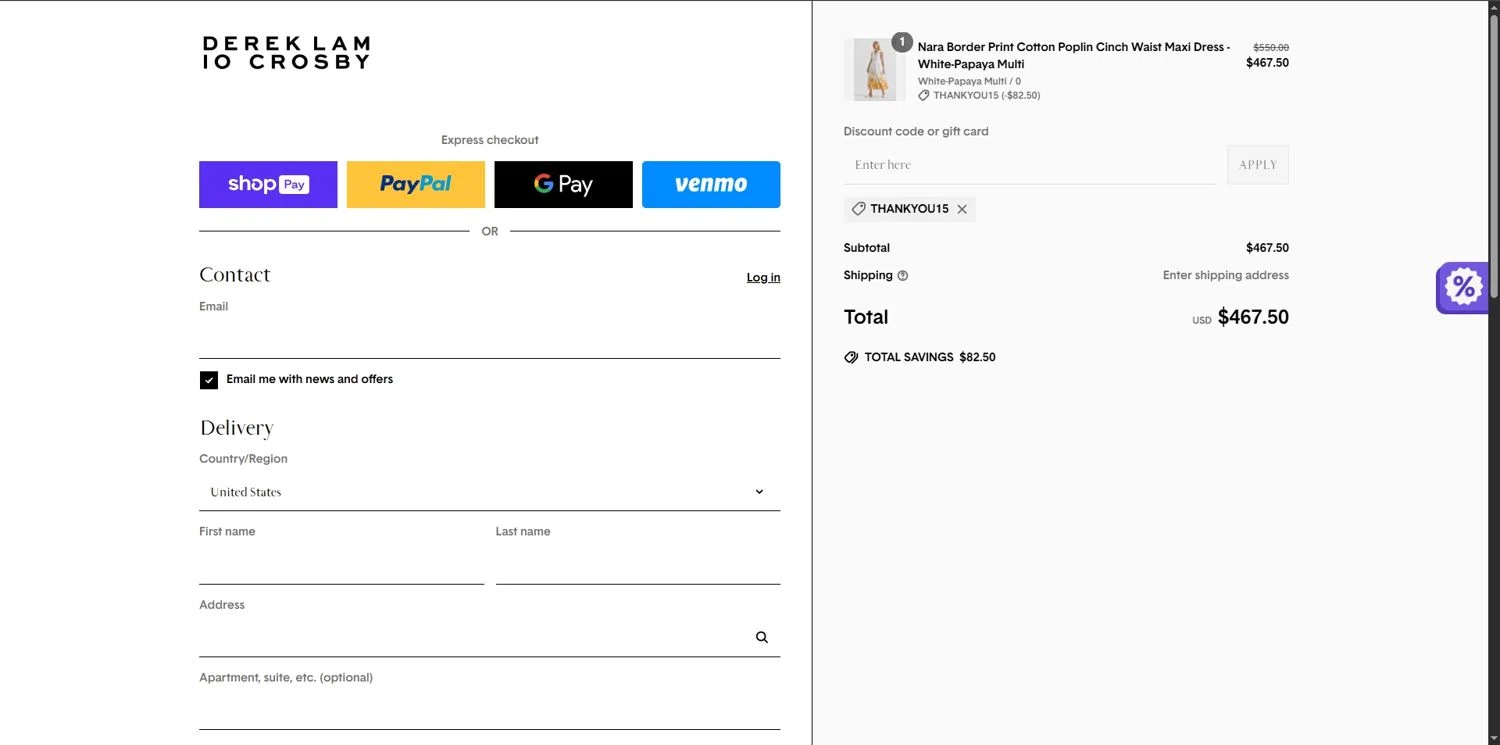Check out with PayPal button
The image size is (1500, 745).
(x=416, y=184)
